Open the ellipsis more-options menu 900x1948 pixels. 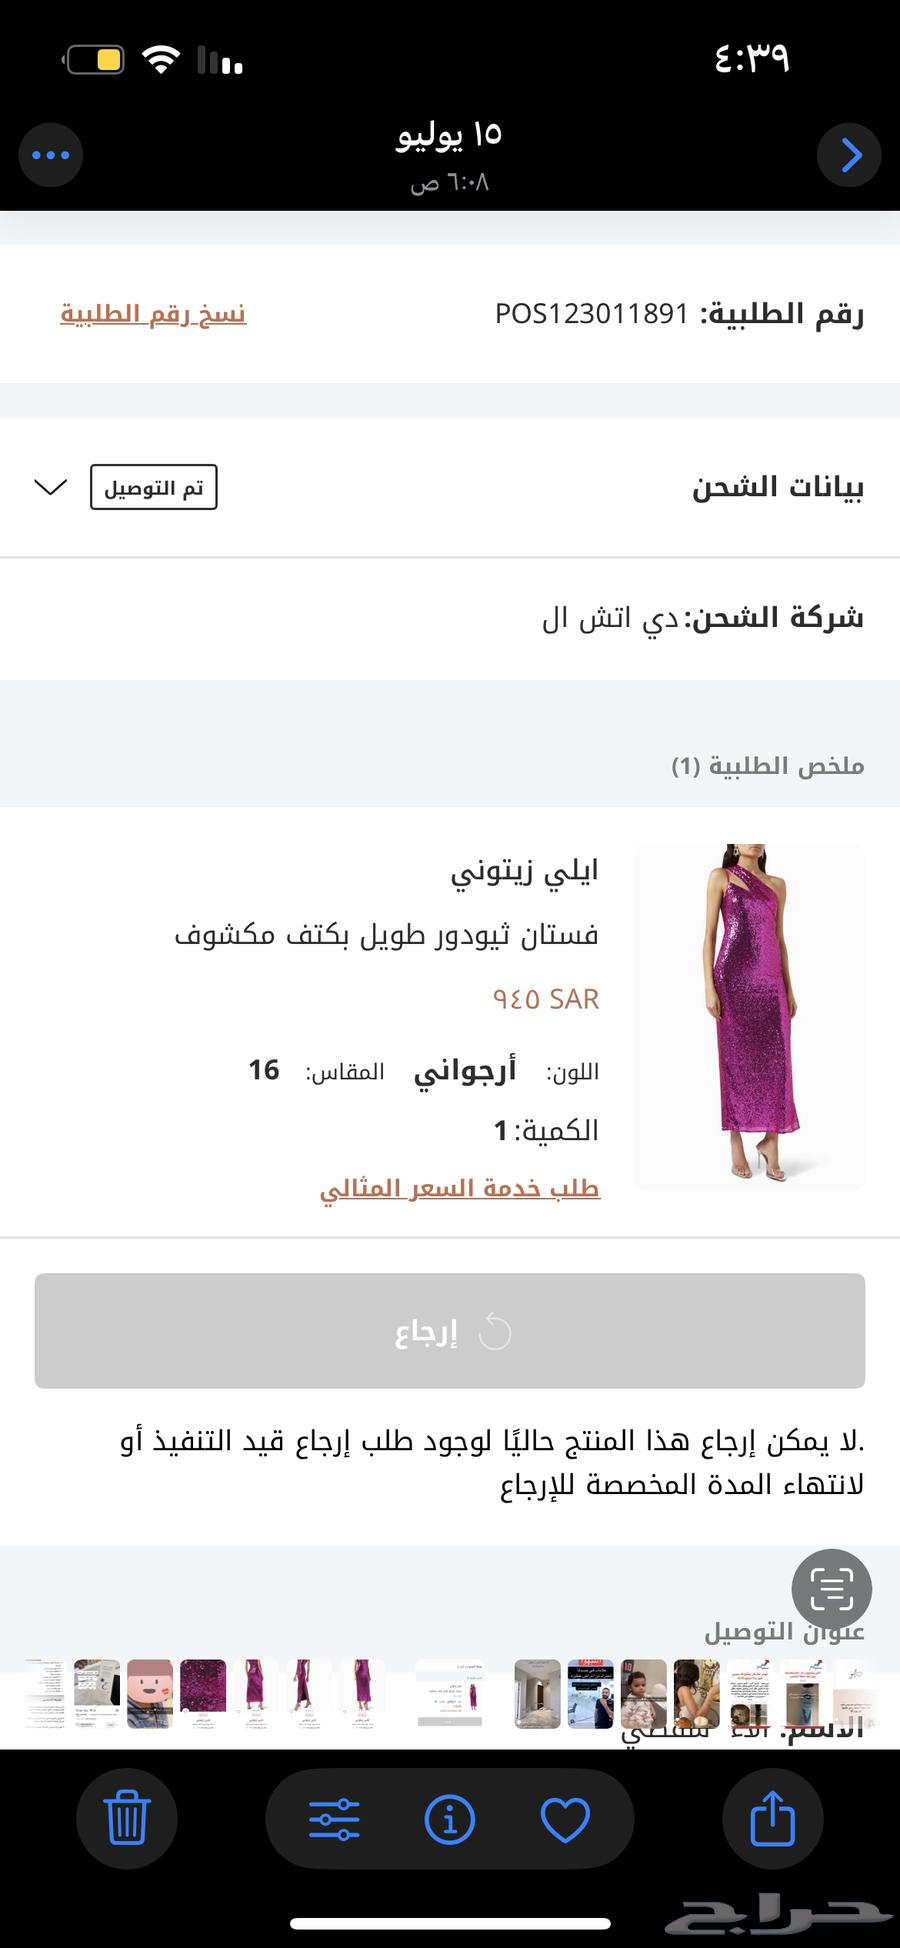(x=51, y=155)
